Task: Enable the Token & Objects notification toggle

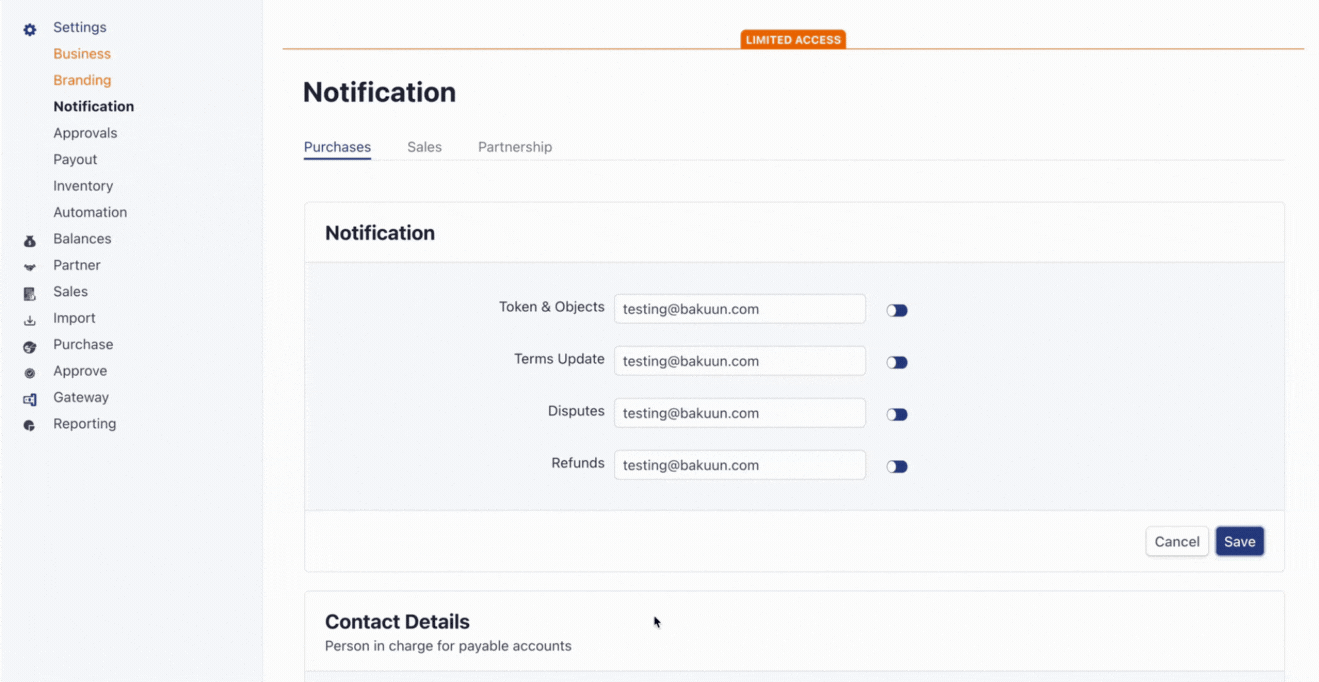Action: click(x=896, y=309)
